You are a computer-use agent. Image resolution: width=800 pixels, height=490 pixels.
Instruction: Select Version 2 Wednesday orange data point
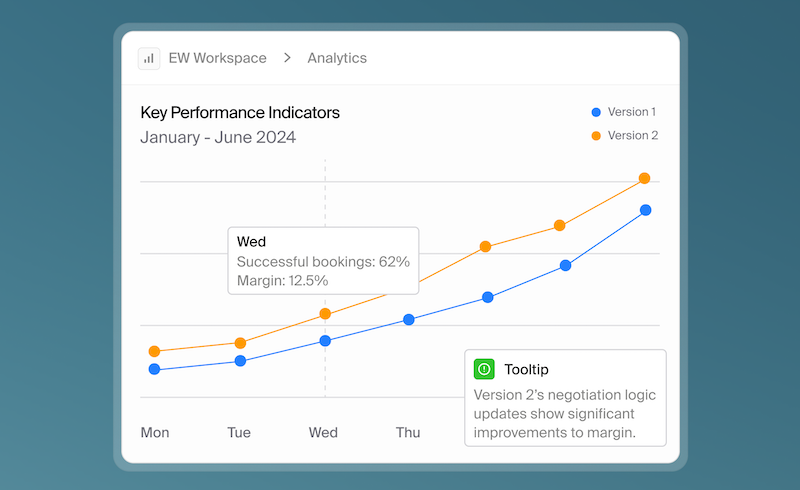click(x=325, y=314)
